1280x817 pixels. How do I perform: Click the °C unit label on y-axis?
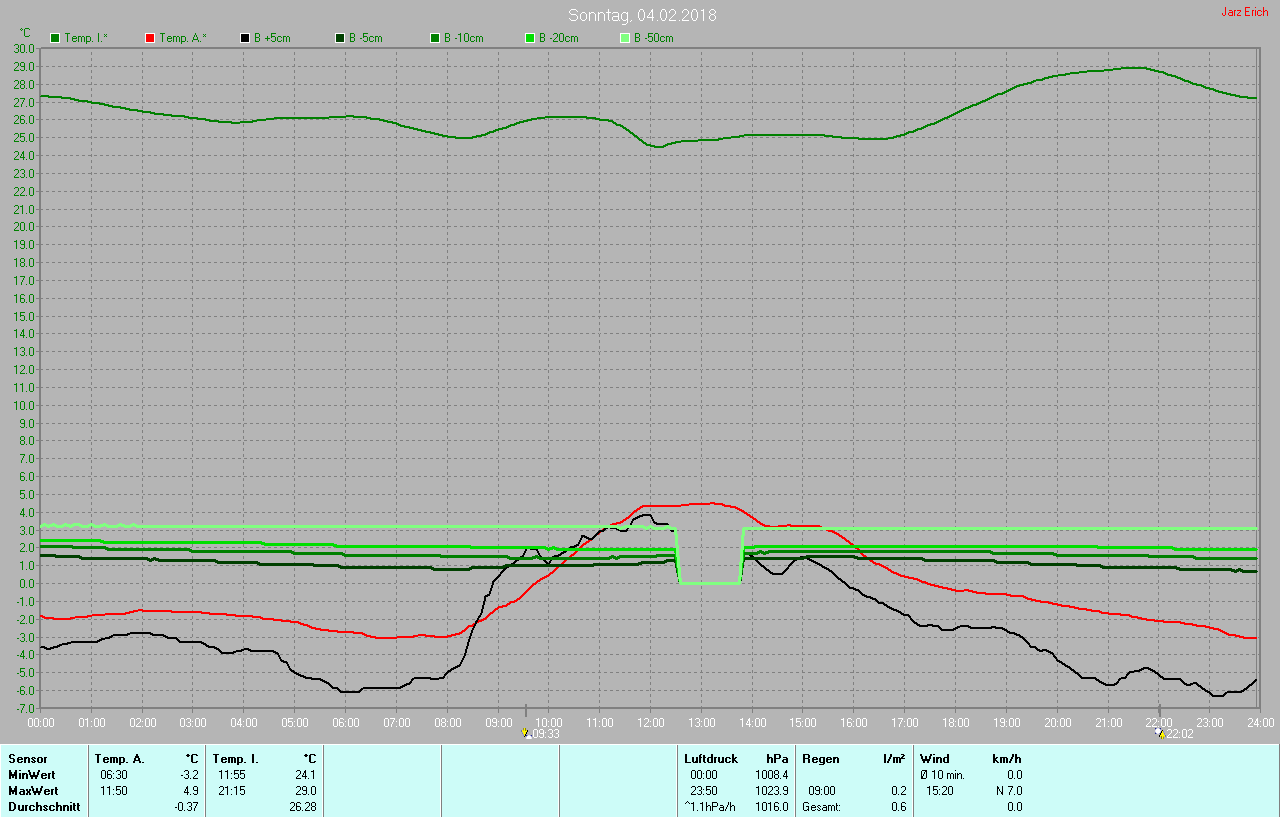tap(25, 32)
